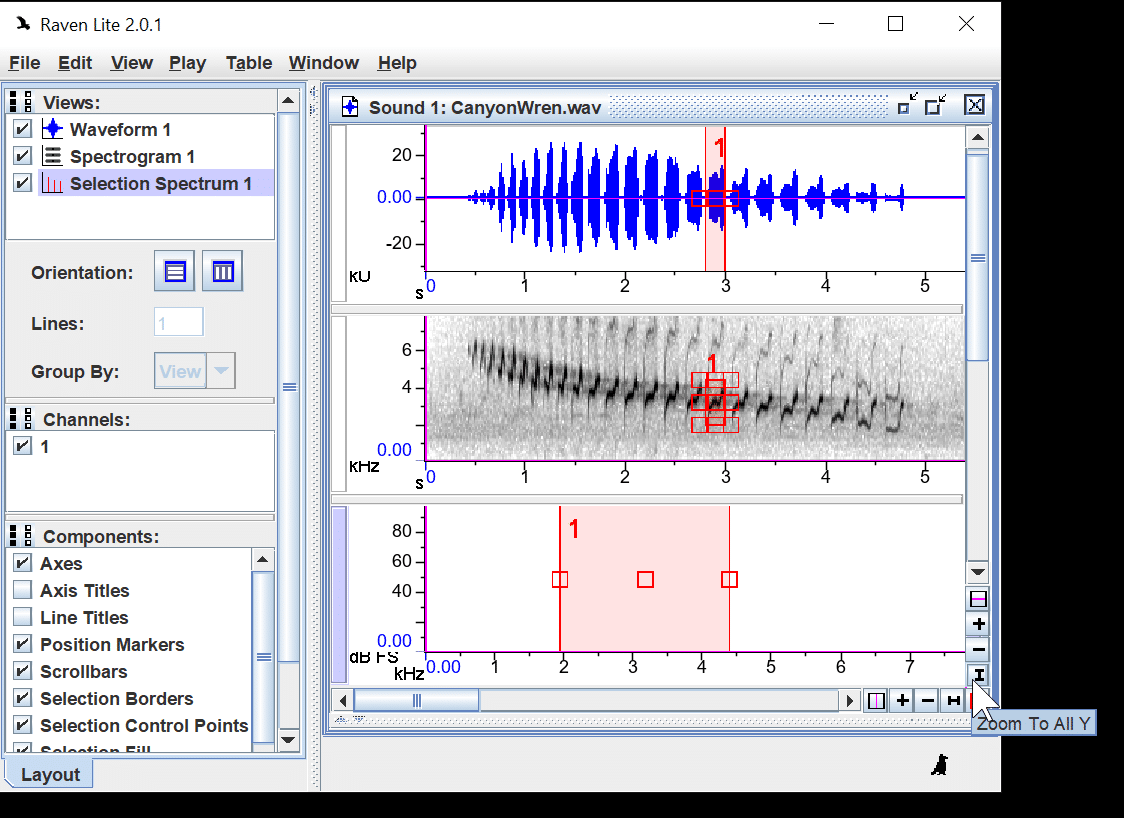Click the vertical zoom out minus button
The width and height of the screenshot is (1124, 818).
pos(978,650)
